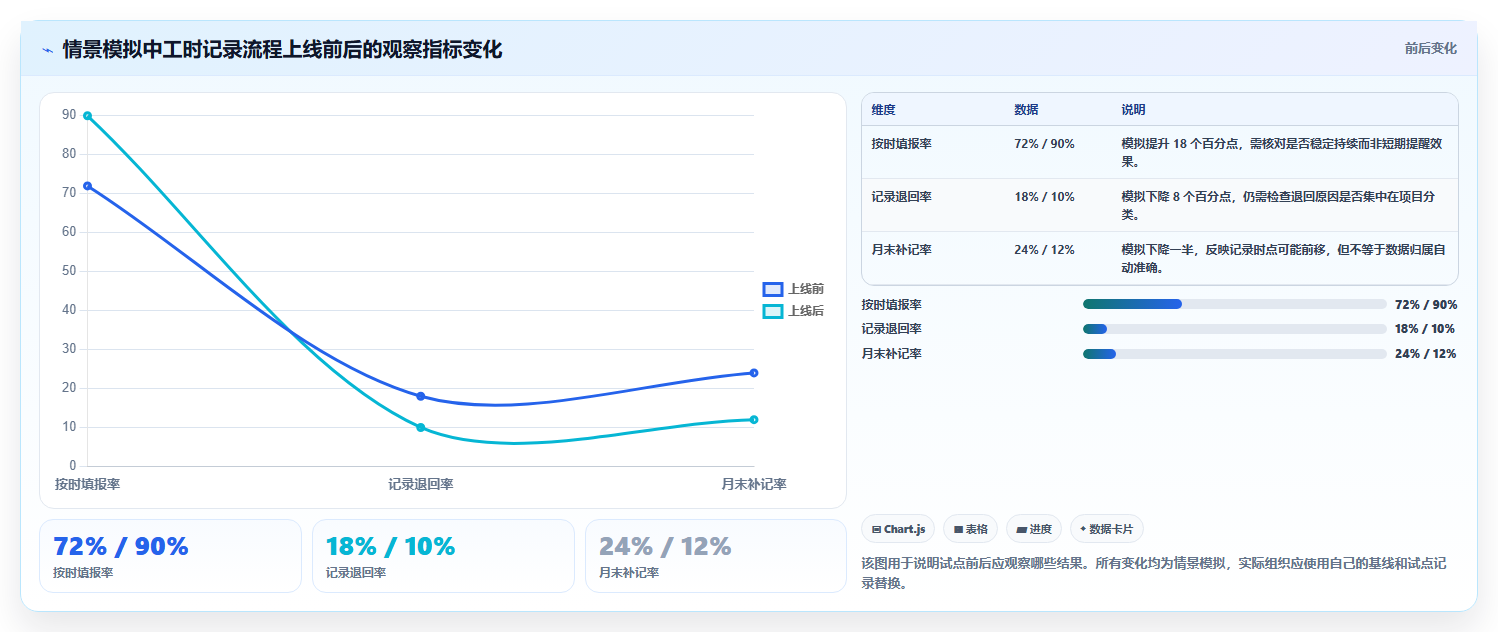1498x632 pixels.
Task: Click the 上线前 point at 月末补记率 (24)
Action: 754,373
